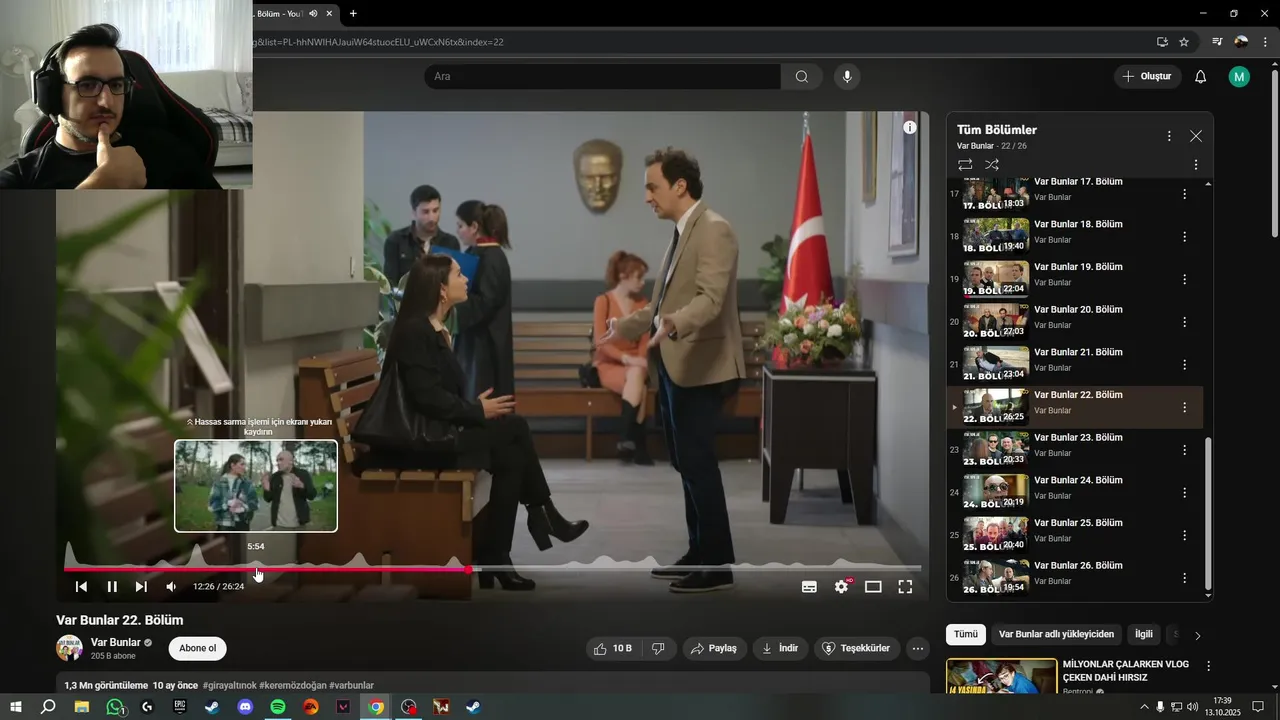Mute the video using the speaker icon
1280x720 pixels.
pyautogui.click(x=171, y=587)
